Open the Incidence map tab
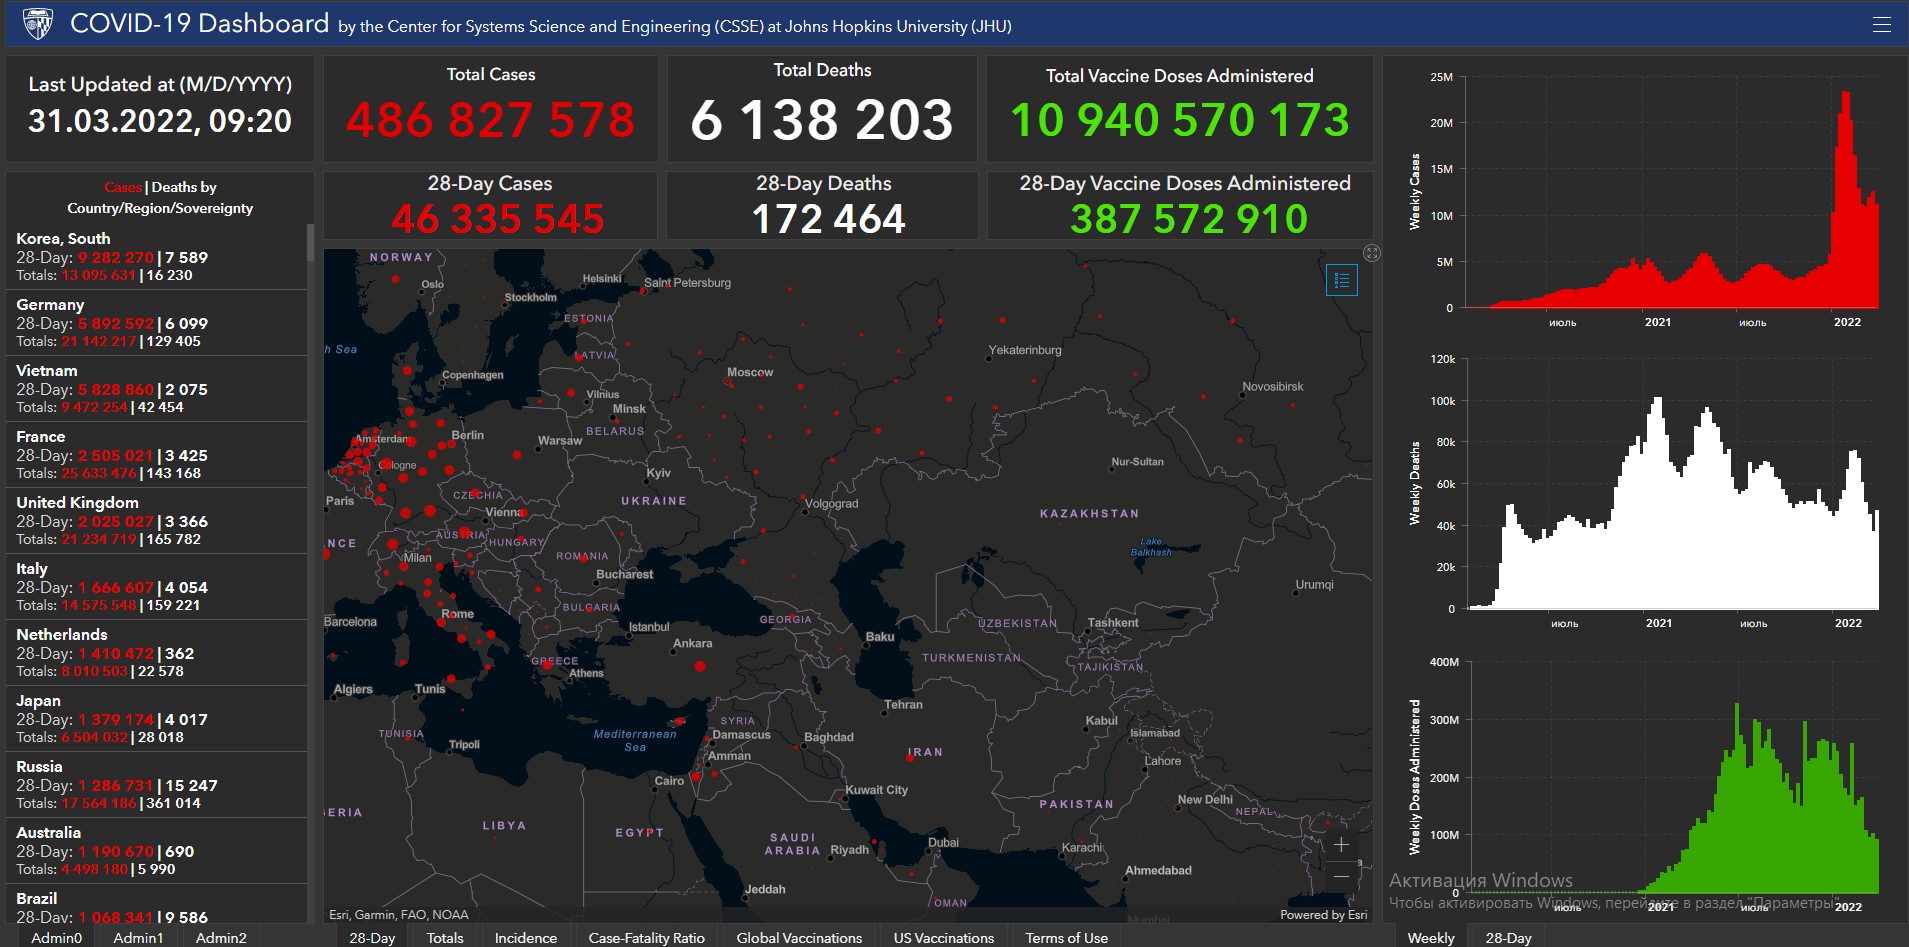 coord(525,937)
